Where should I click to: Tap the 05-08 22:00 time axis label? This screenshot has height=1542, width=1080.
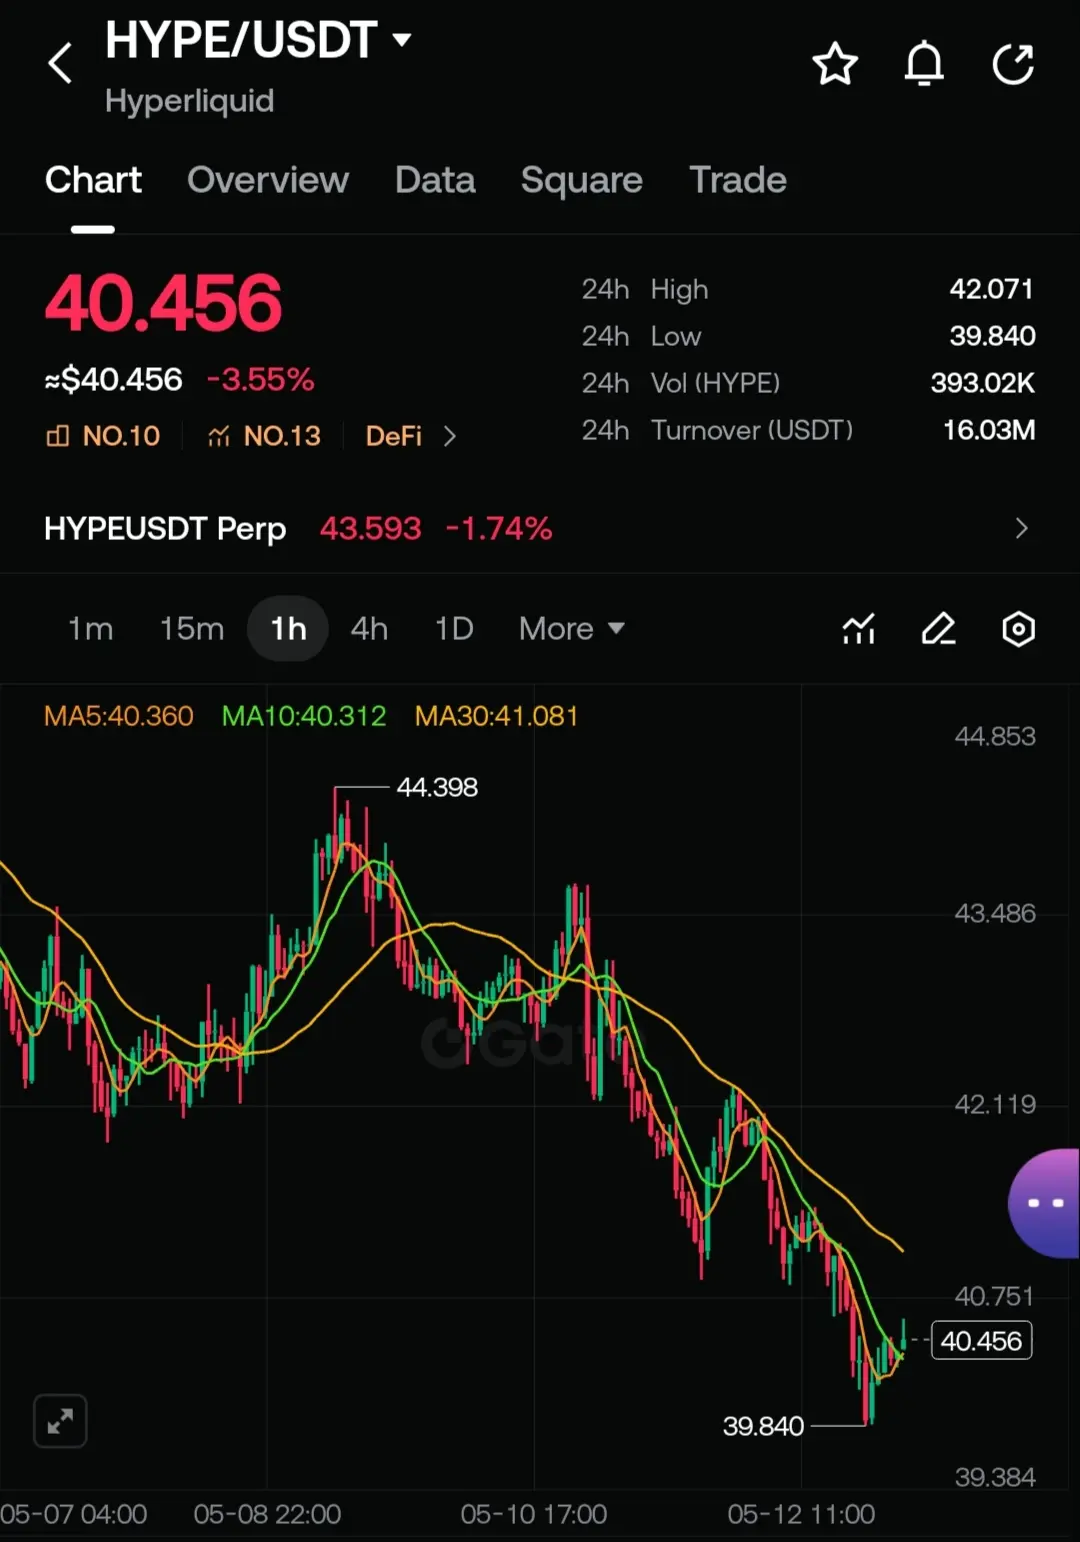[x=267, y=1514]
